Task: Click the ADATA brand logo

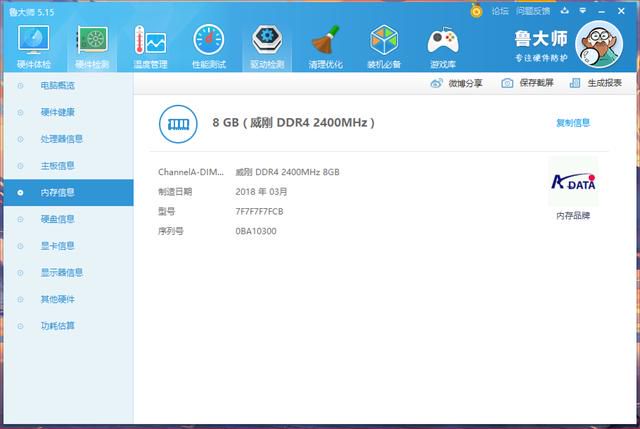Action: point(573,182)
